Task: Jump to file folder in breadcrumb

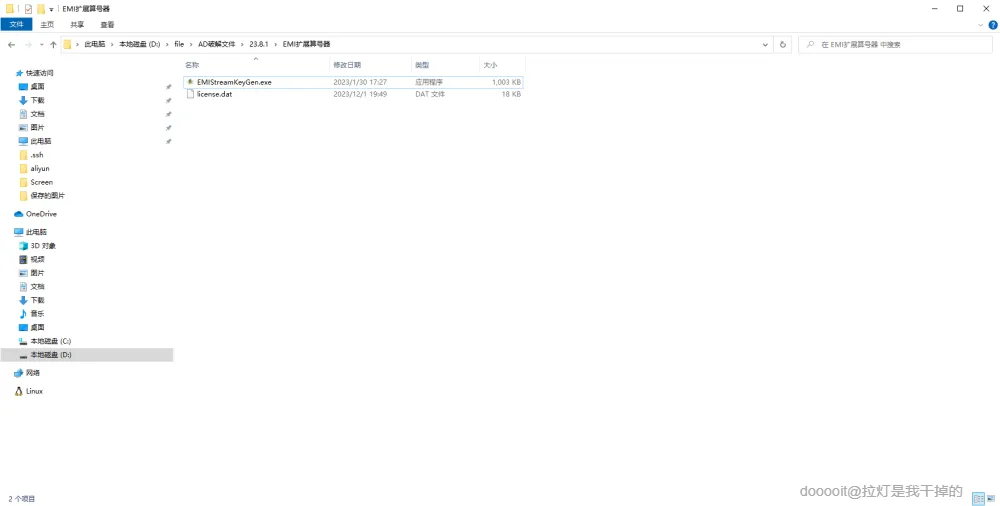Action: coord(179,44)
